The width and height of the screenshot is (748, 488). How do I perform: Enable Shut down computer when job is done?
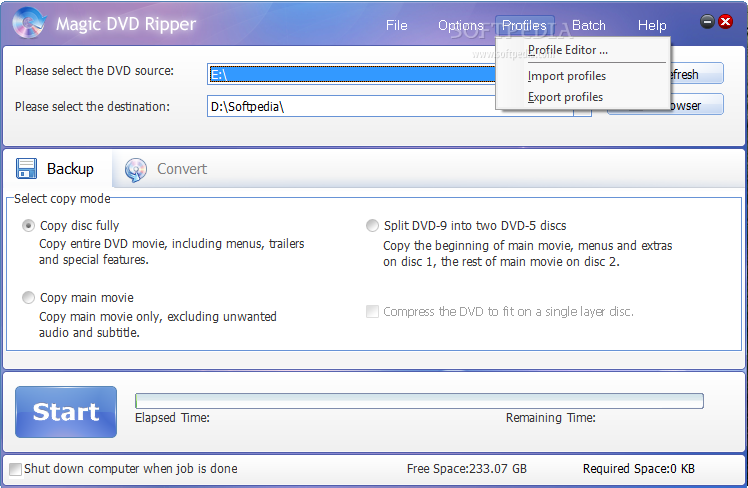tap(15, 469)
